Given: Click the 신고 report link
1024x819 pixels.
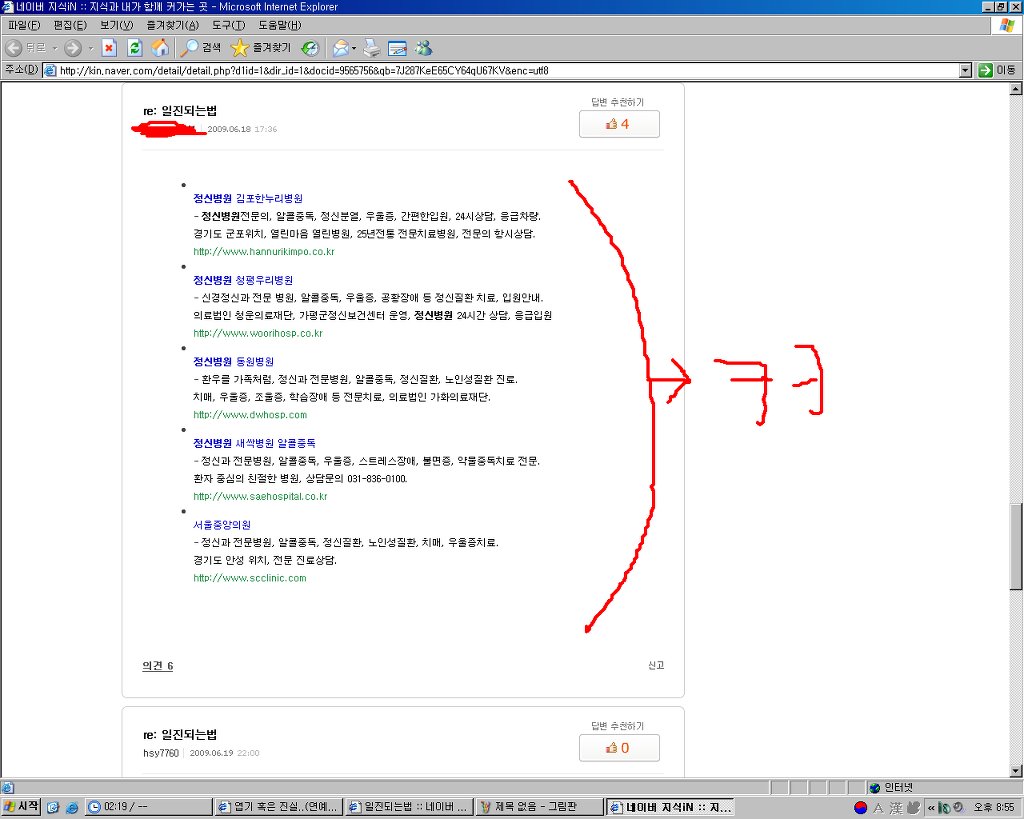Looking at the screenshot, I should (x=656, y=665).
